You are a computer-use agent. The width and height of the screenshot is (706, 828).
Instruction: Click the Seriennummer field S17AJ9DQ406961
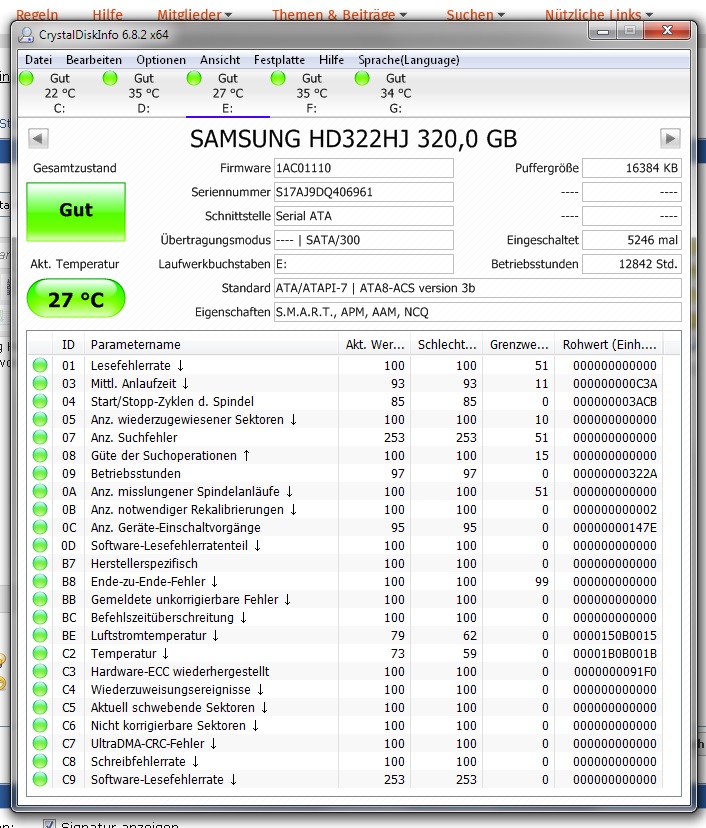tap(363, 192)
